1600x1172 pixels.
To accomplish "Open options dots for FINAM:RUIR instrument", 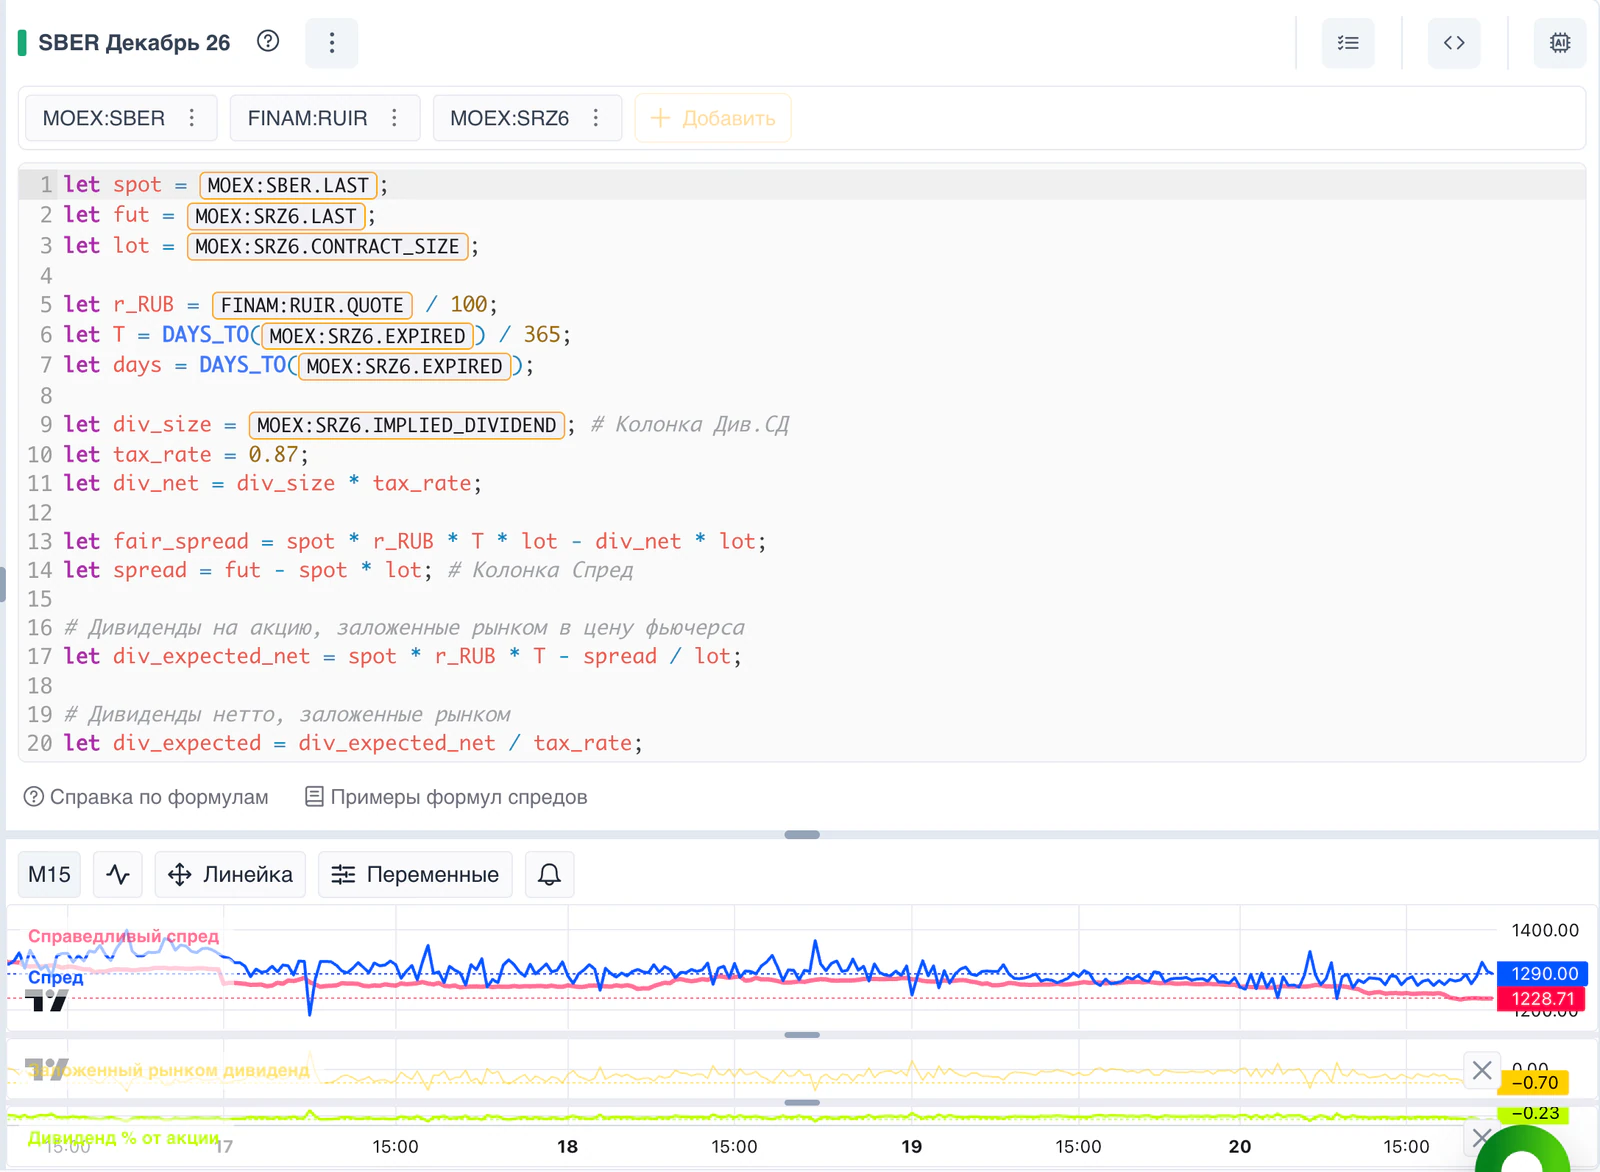I will (395, 118).
